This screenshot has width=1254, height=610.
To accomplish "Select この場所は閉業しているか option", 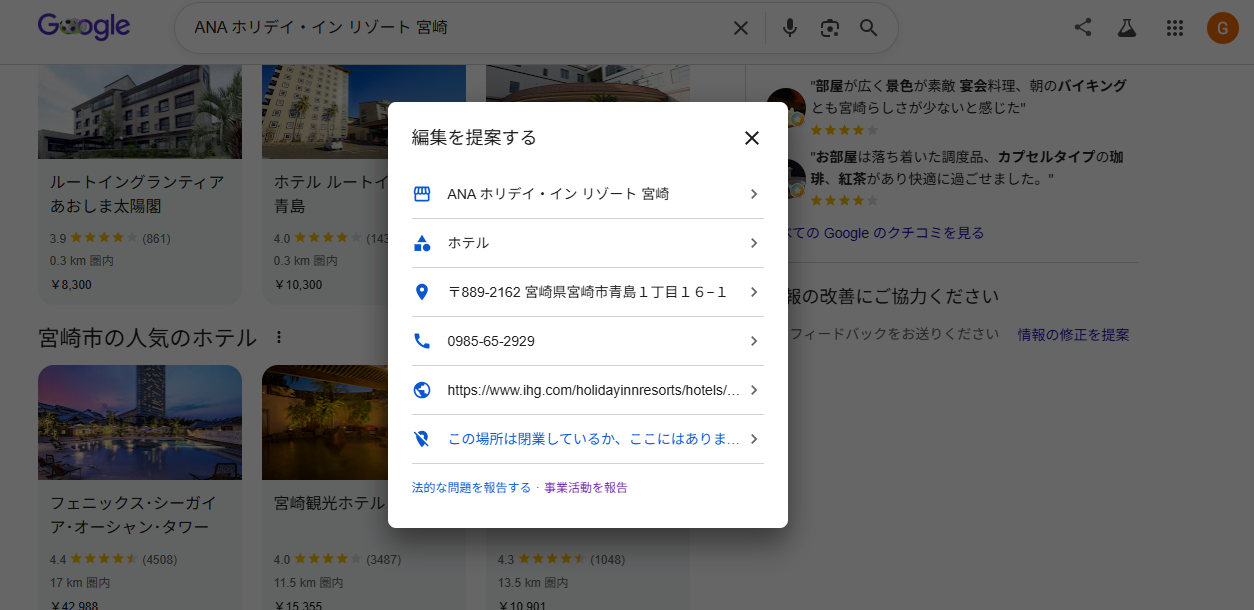I will (588, 439).
